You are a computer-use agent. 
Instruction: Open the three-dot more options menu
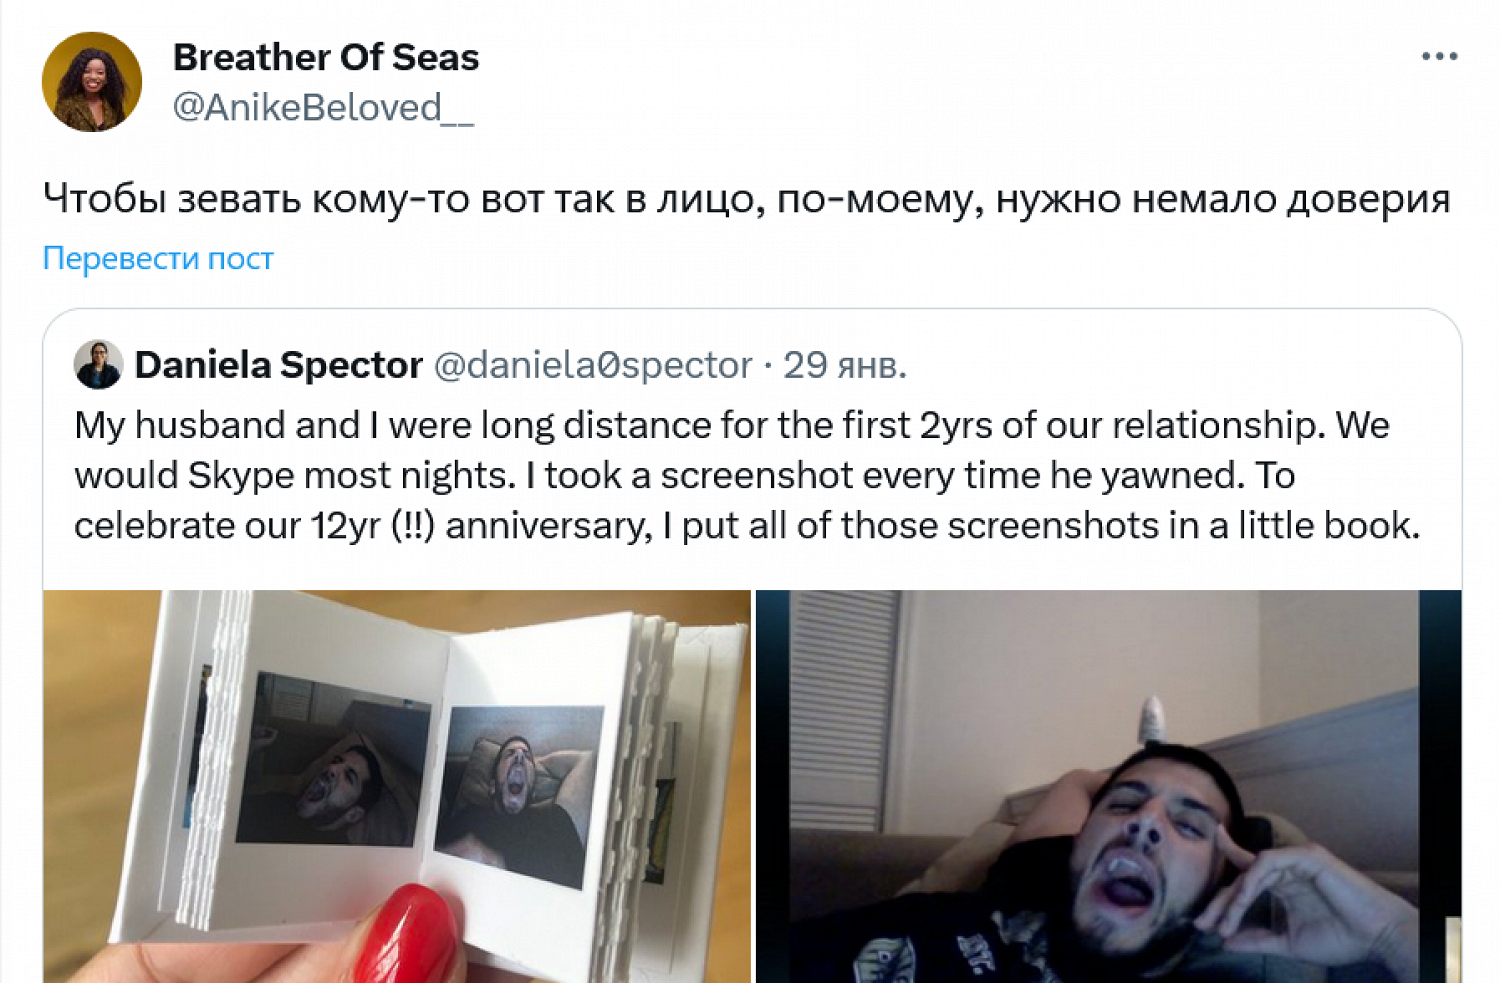point(1439,56)
